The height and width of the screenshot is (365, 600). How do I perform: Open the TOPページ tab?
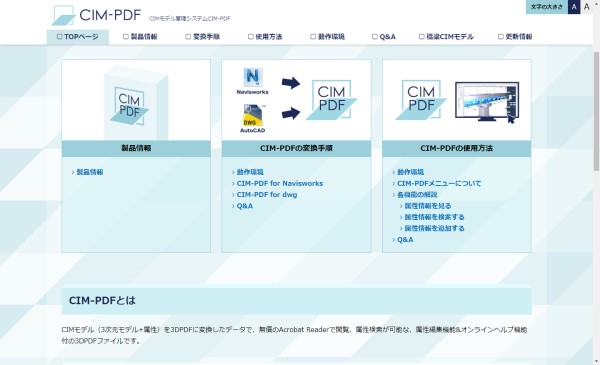(78, 37)
